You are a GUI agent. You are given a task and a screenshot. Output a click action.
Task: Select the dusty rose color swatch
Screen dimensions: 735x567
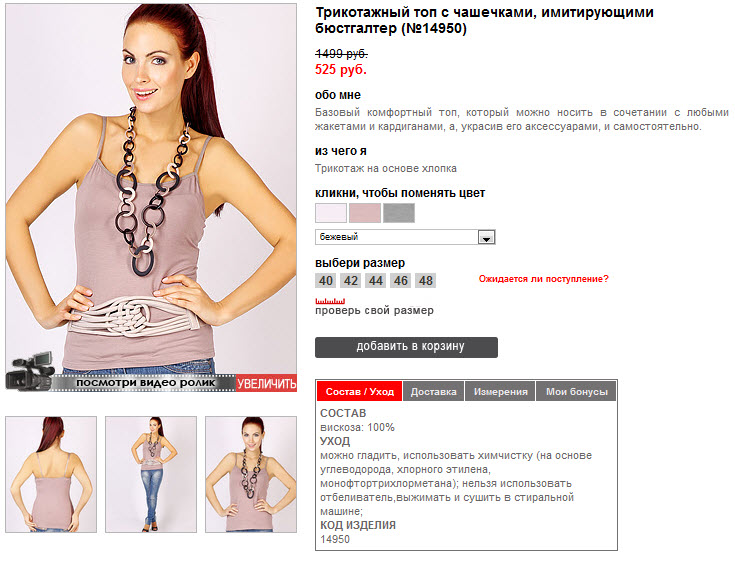365,213
